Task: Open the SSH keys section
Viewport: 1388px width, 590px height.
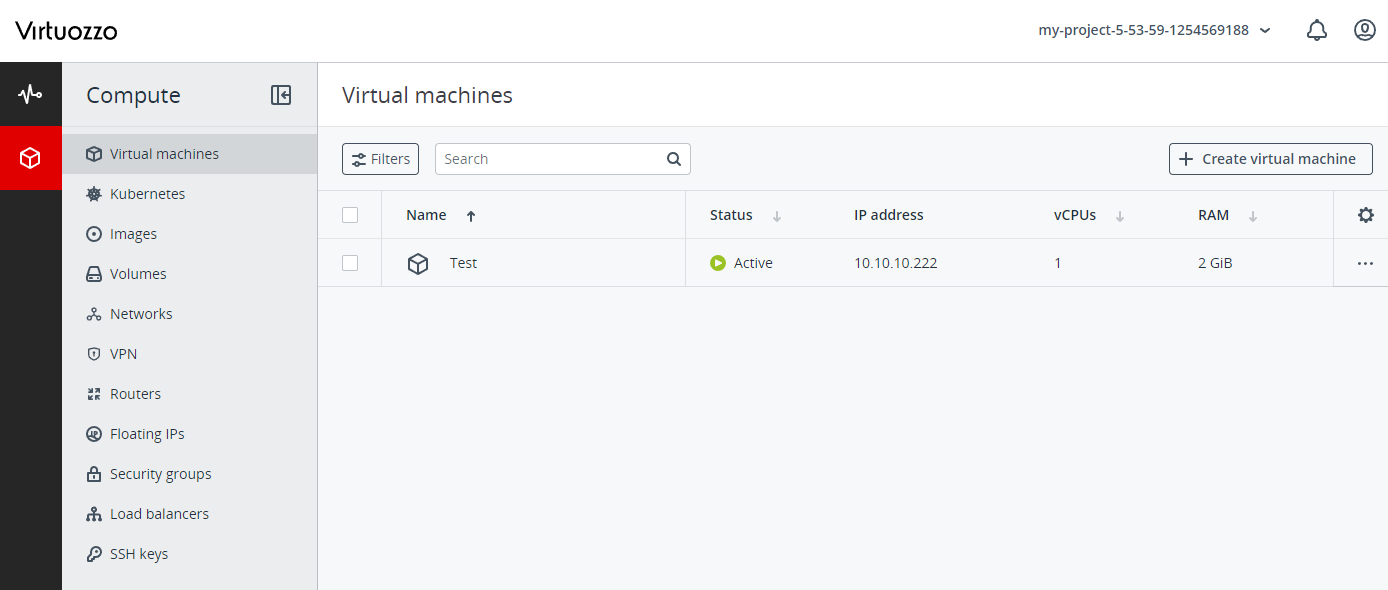Action: (137, 553)
